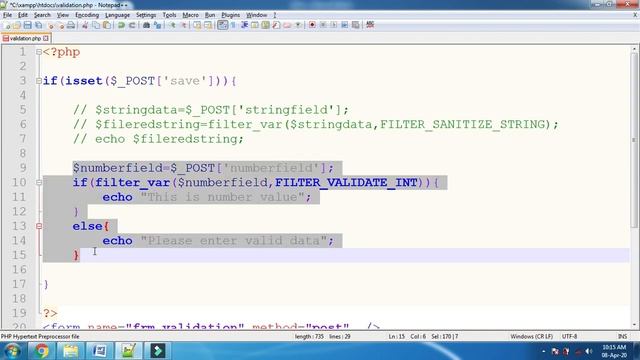The image size is (640, 360).
Task: Copy selection with the Copy toolbar icon
Action: 97,25
